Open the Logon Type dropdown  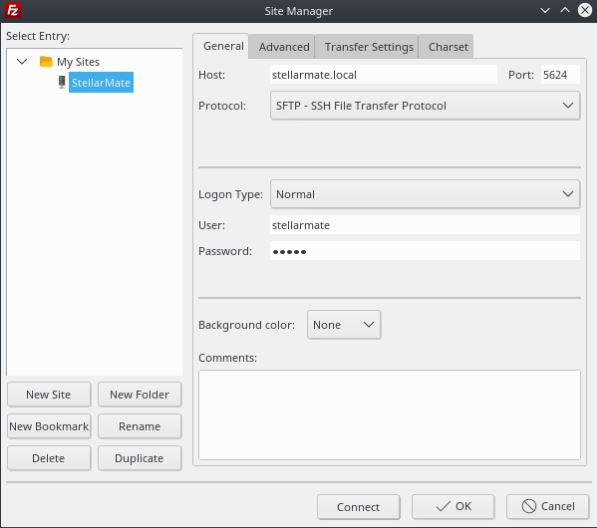point(425,194)
